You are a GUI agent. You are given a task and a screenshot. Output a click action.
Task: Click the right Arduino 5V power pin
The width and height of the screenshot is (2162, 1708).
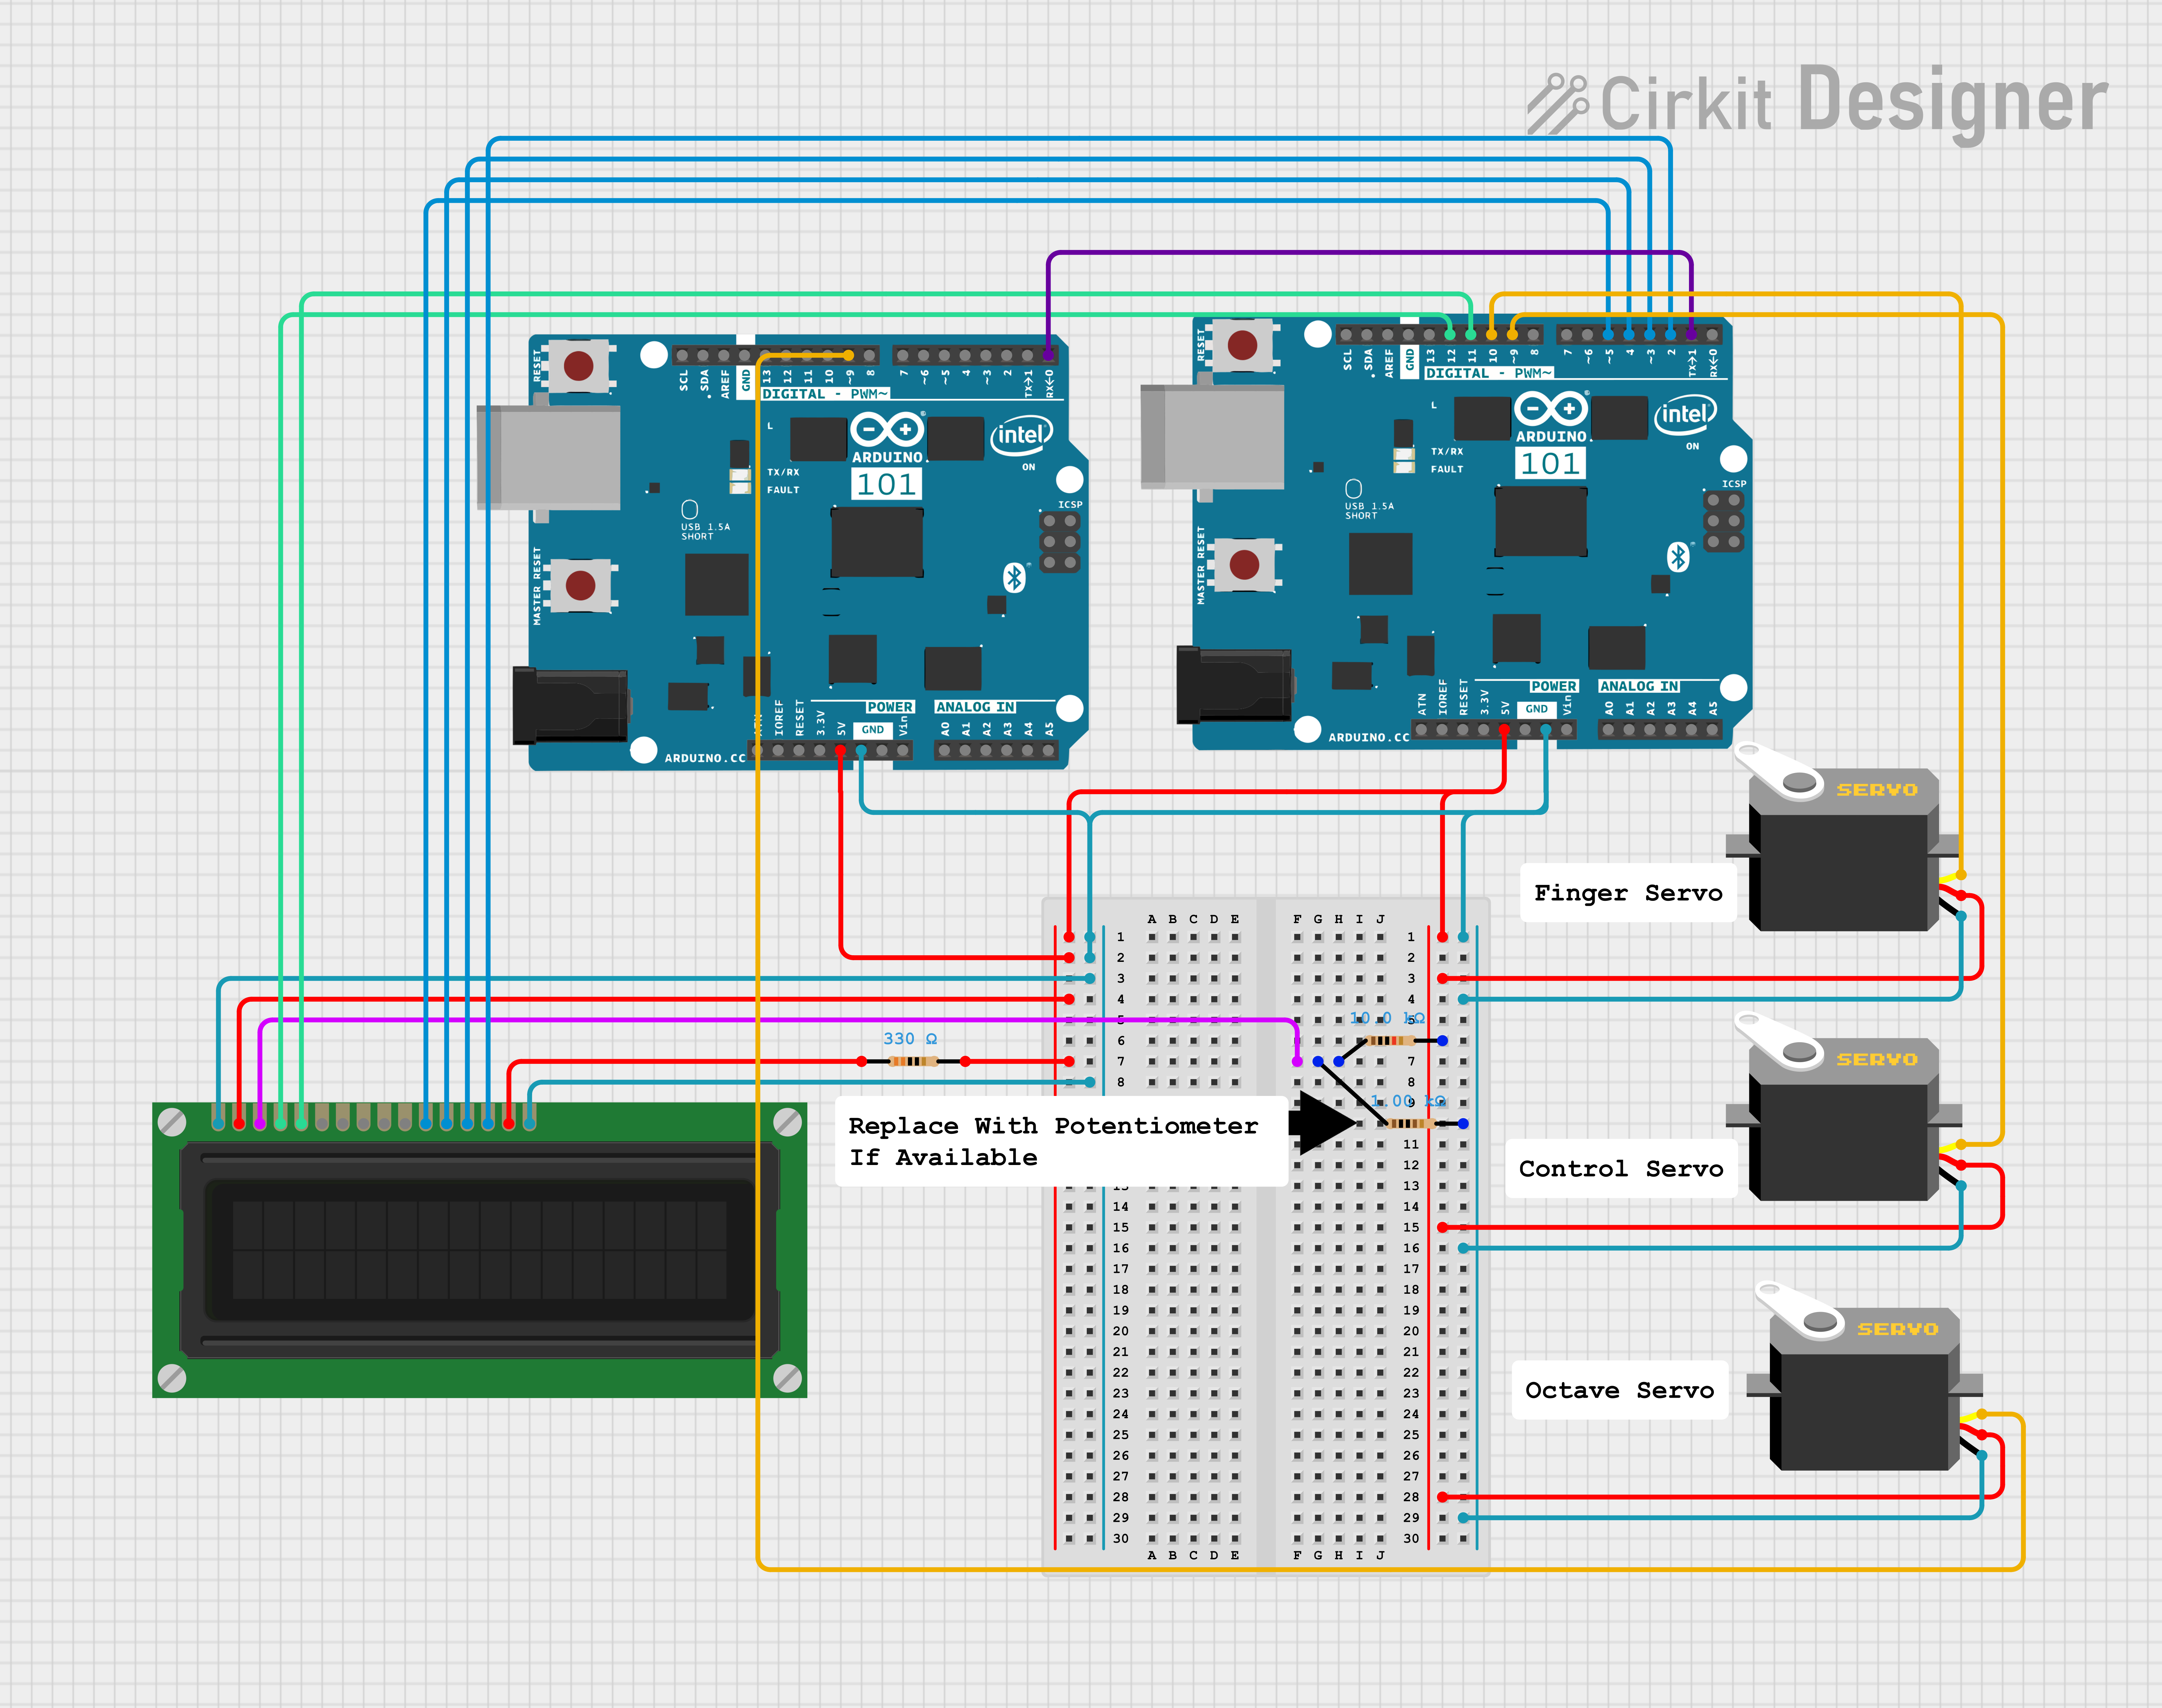point(1504,730)
